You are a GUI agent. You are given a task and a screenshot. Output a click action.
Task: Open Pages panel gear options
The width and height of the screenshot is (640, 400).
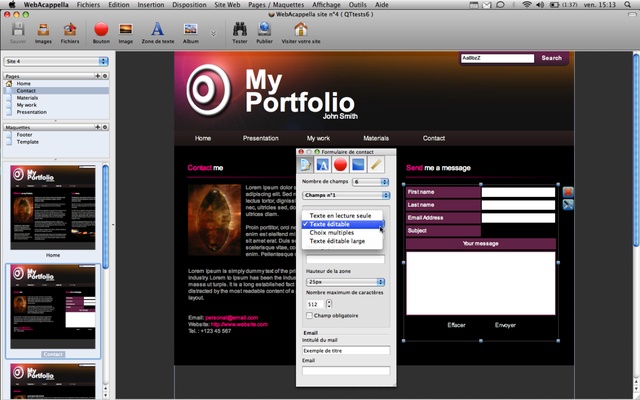[105, 76]
